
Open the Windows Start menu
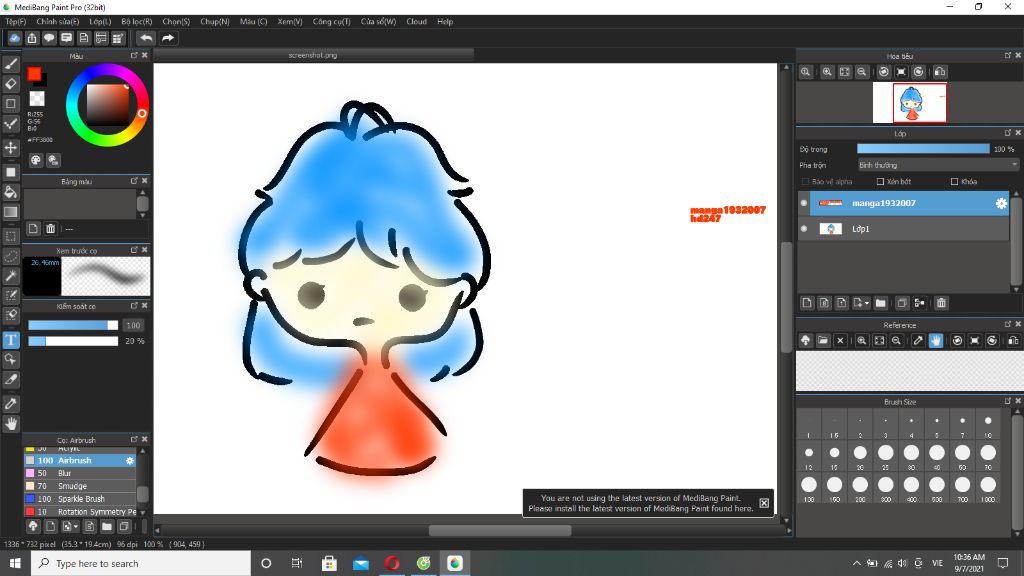coord(15,563)
